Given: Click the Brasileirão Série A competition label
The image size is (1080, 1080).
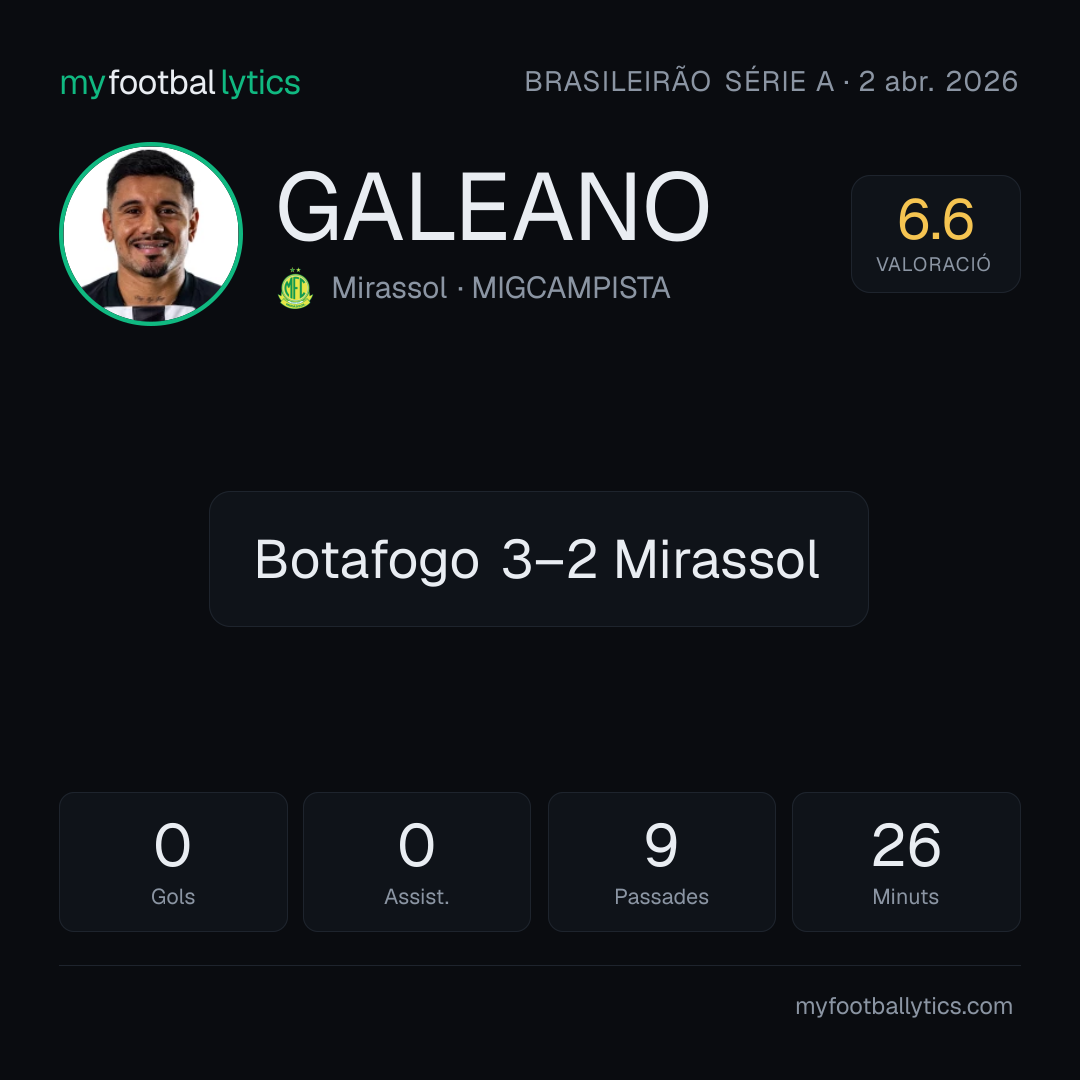Looking at the screenshot, I should 679,81.
